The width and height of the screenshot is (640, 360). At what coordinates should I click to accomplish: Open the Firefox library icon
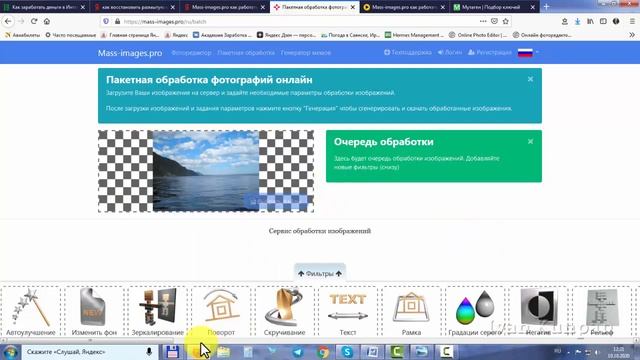590,21
